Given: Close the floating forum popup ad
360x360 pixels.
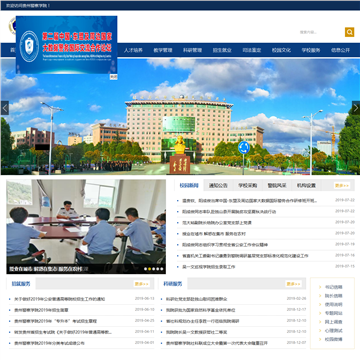Looking at the screenshot, I should (x=114, y=77).
